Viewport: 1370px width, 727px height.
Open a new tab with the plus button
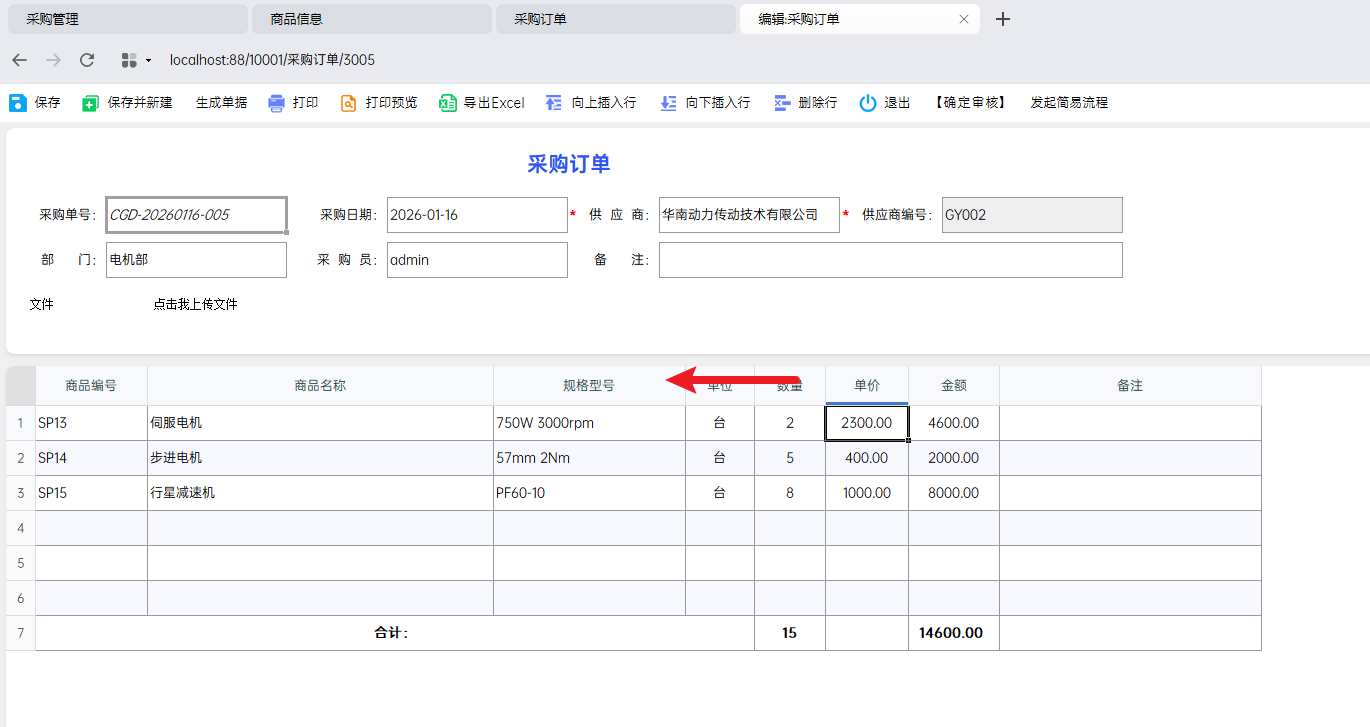pyautogui.click(x=1003, y=19)
